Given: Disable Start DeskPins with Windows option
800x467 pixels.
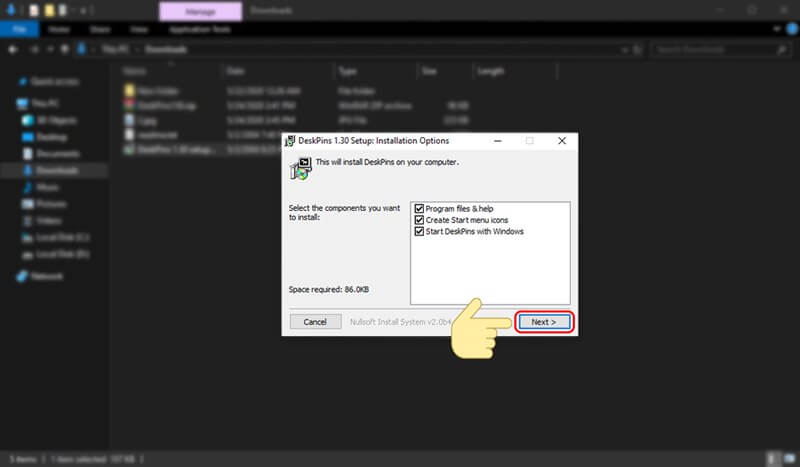Looking at the screenshot, I should (x=419, y=231).
